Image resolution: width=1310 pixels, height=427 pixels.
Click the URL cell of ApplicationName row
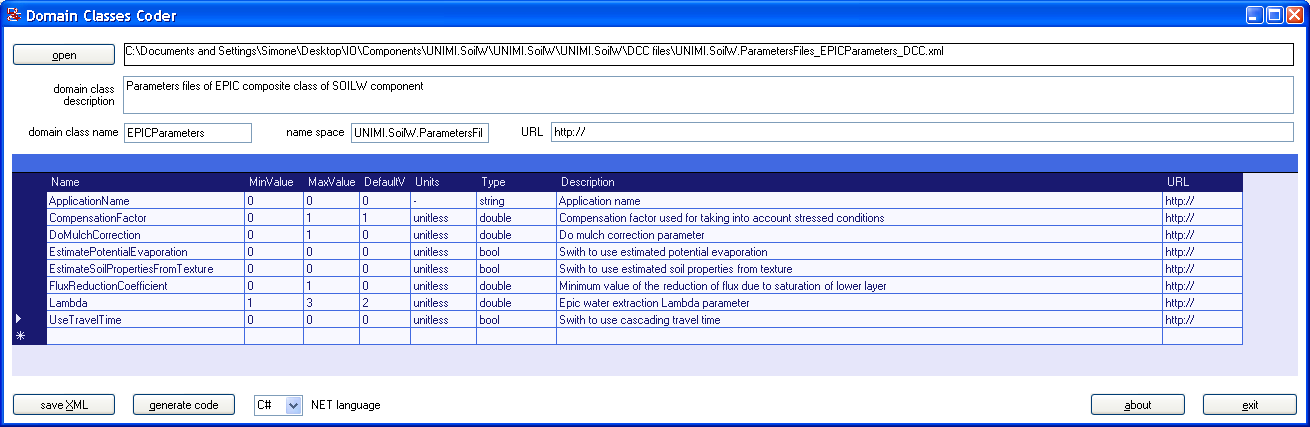(x=1203, y=201)
